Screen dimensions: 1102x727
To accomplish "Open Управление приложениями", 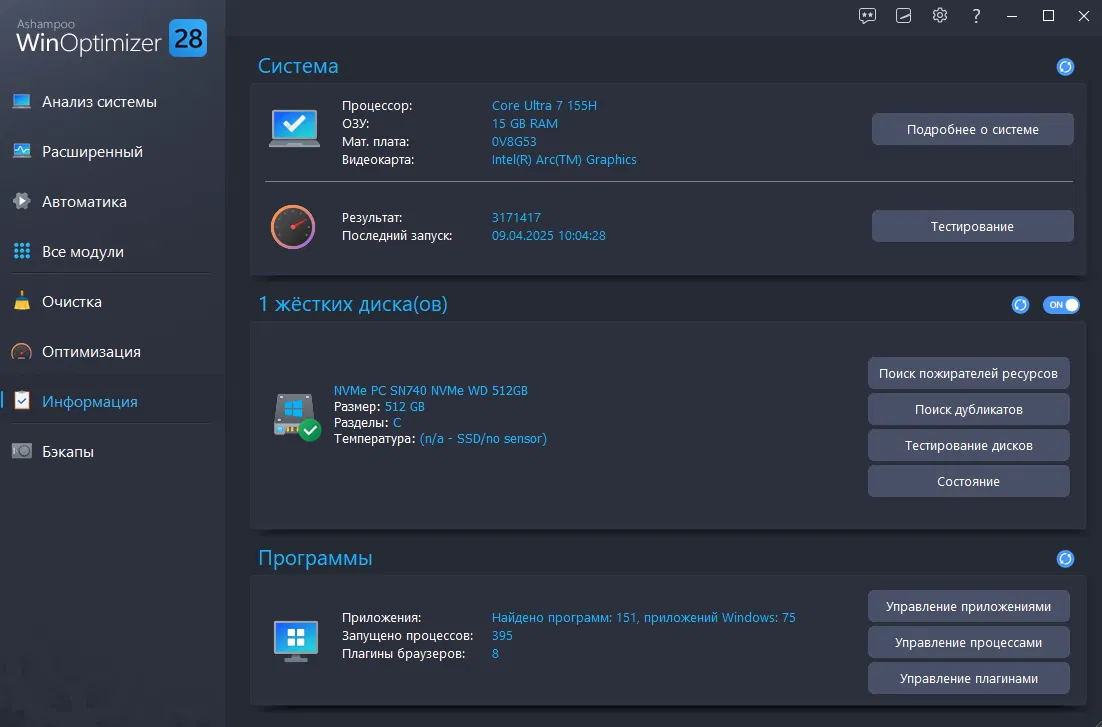I will click(968, 607).
